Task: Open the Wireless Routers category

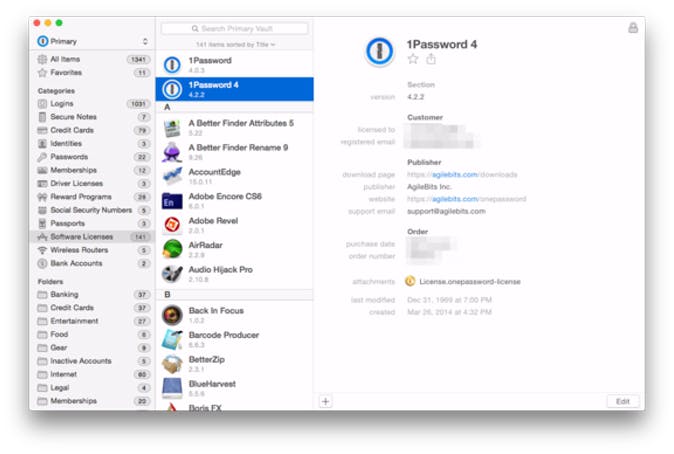Action: tap(92, 250)
